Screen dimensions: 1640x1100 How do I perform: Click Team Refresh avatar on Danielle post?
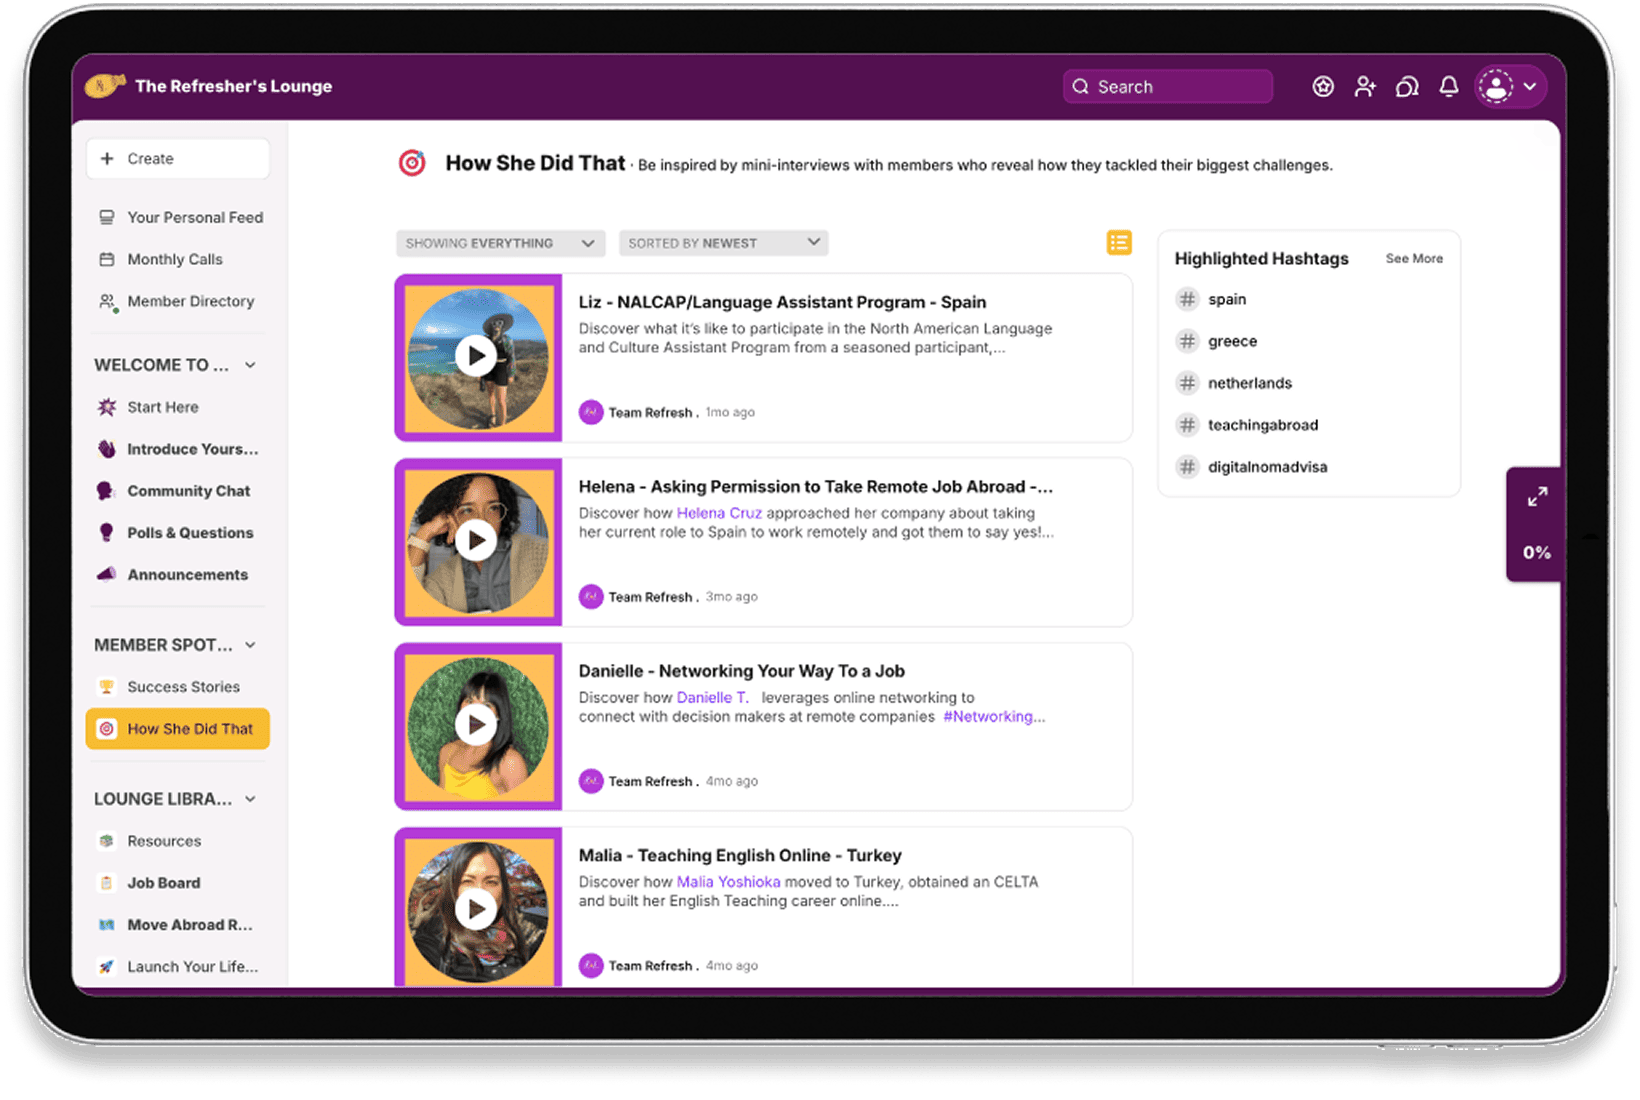(x=591, y=781)
